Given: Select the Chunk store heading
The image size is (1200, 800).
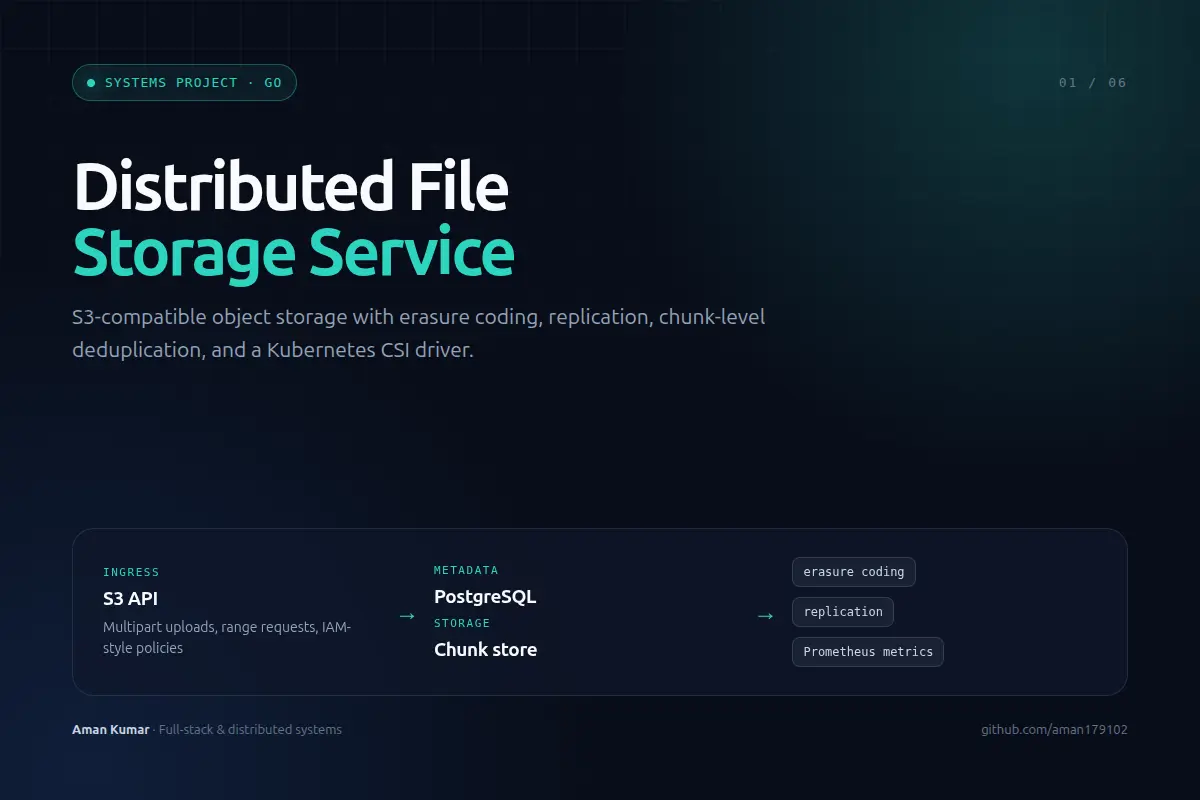Looking at the screenshot, I should point(485,650).
